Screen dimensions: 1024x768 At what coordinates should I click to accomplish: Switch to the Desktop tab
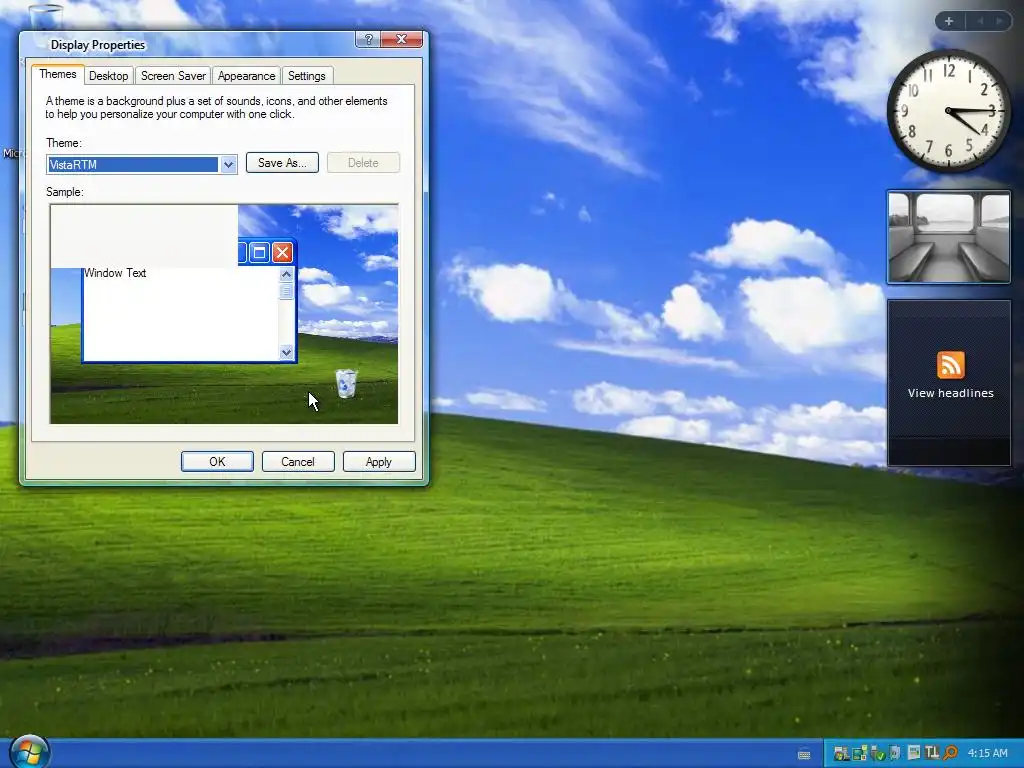[x=108, y=76]
